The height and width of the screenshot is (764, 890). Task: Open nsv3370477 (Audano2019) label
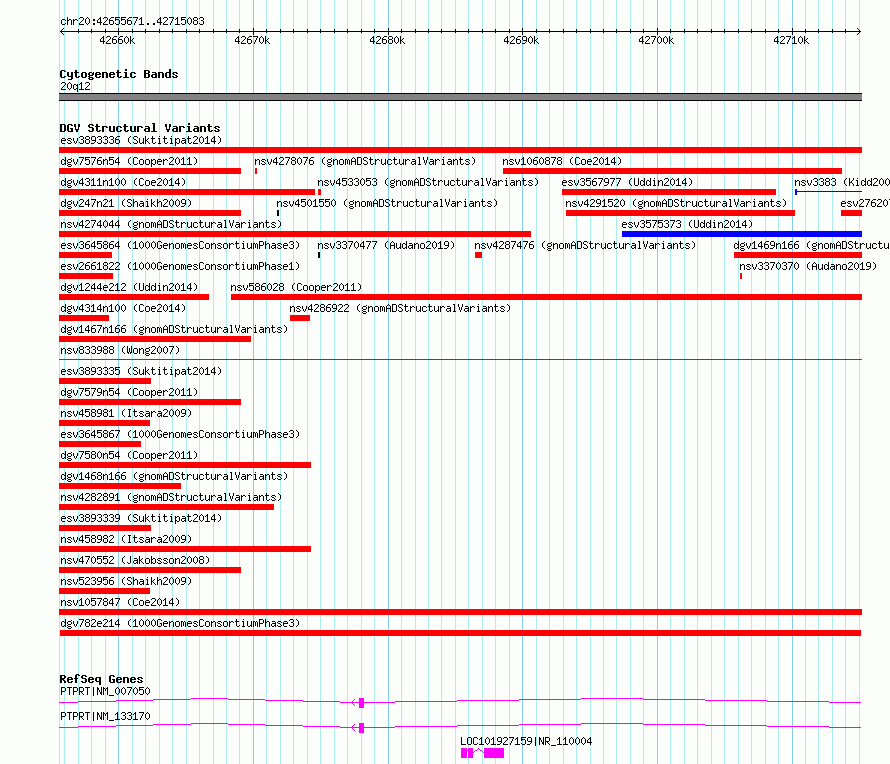click(x=386, y=245)
